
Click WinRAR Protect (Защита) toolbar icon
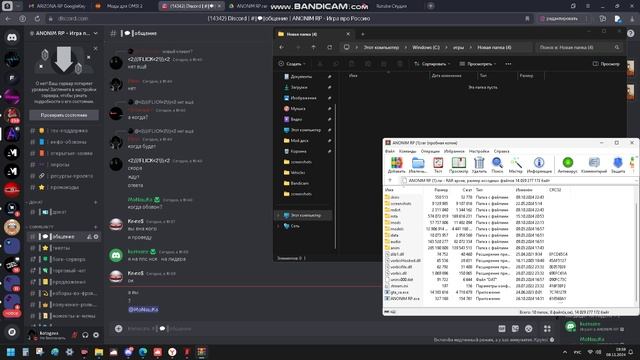pos(618,165)
